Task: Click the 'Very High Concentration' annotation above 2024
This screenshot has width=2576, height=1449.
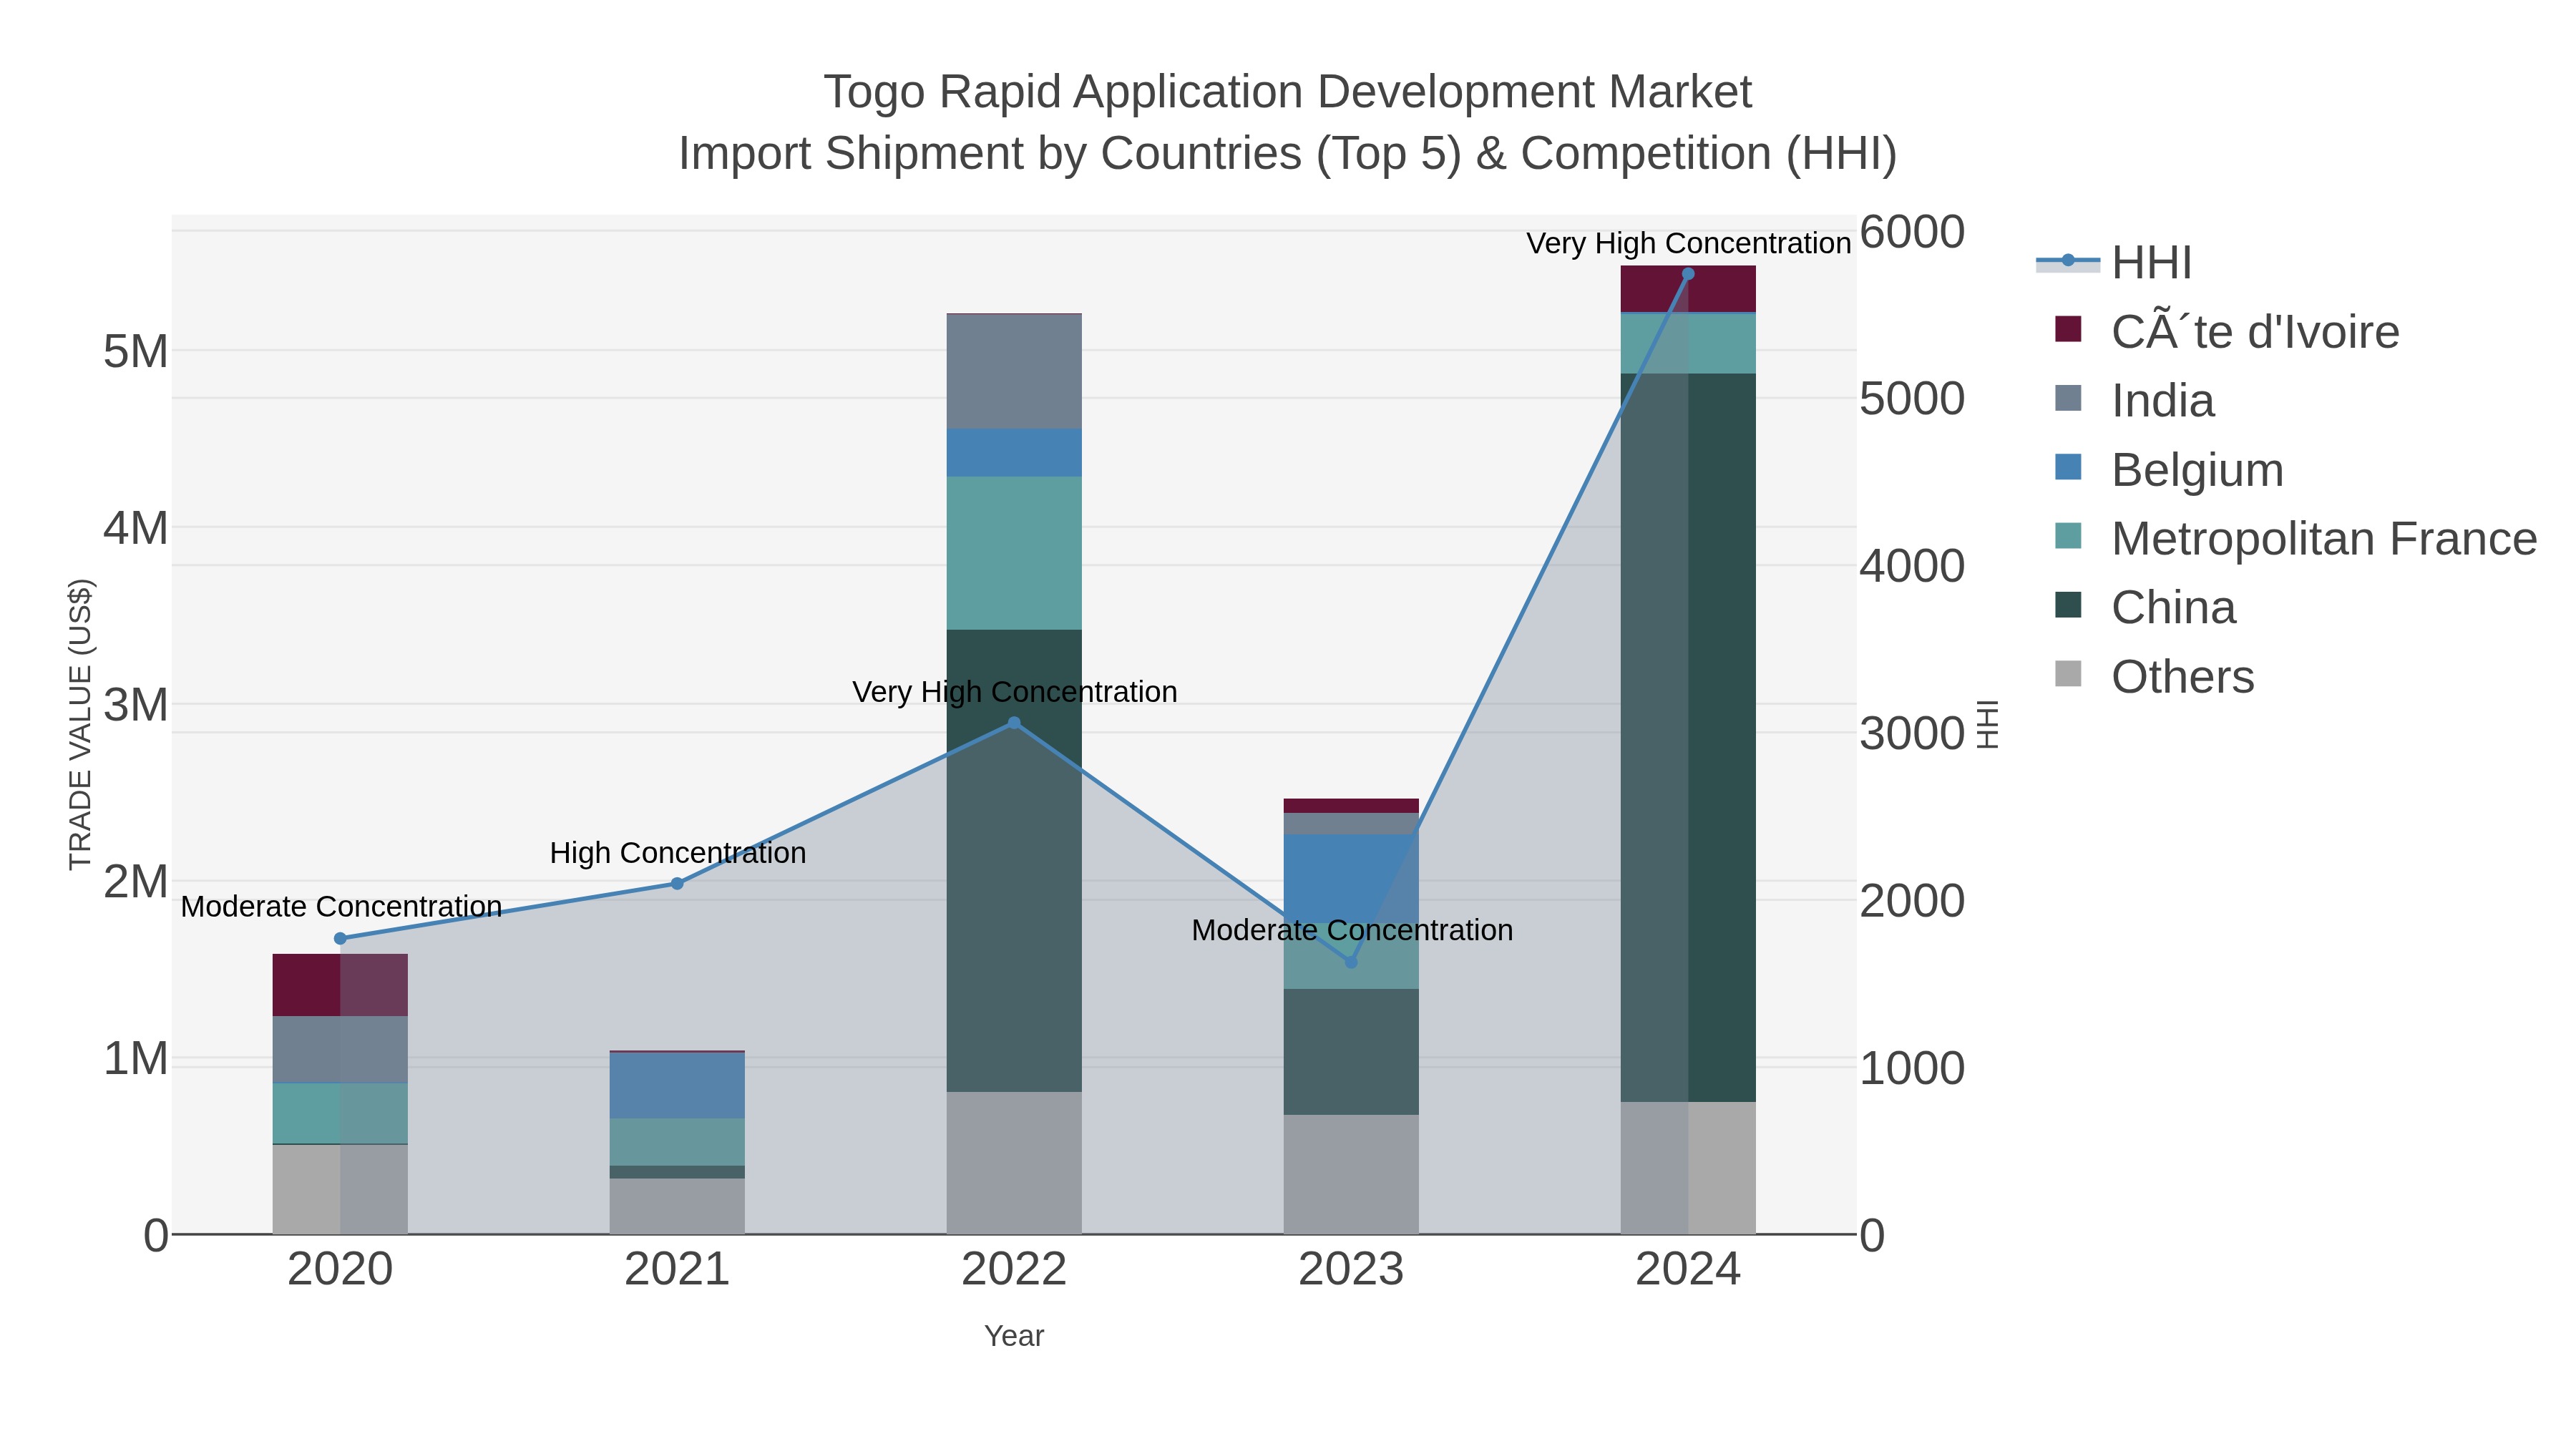Action: 1689,243
